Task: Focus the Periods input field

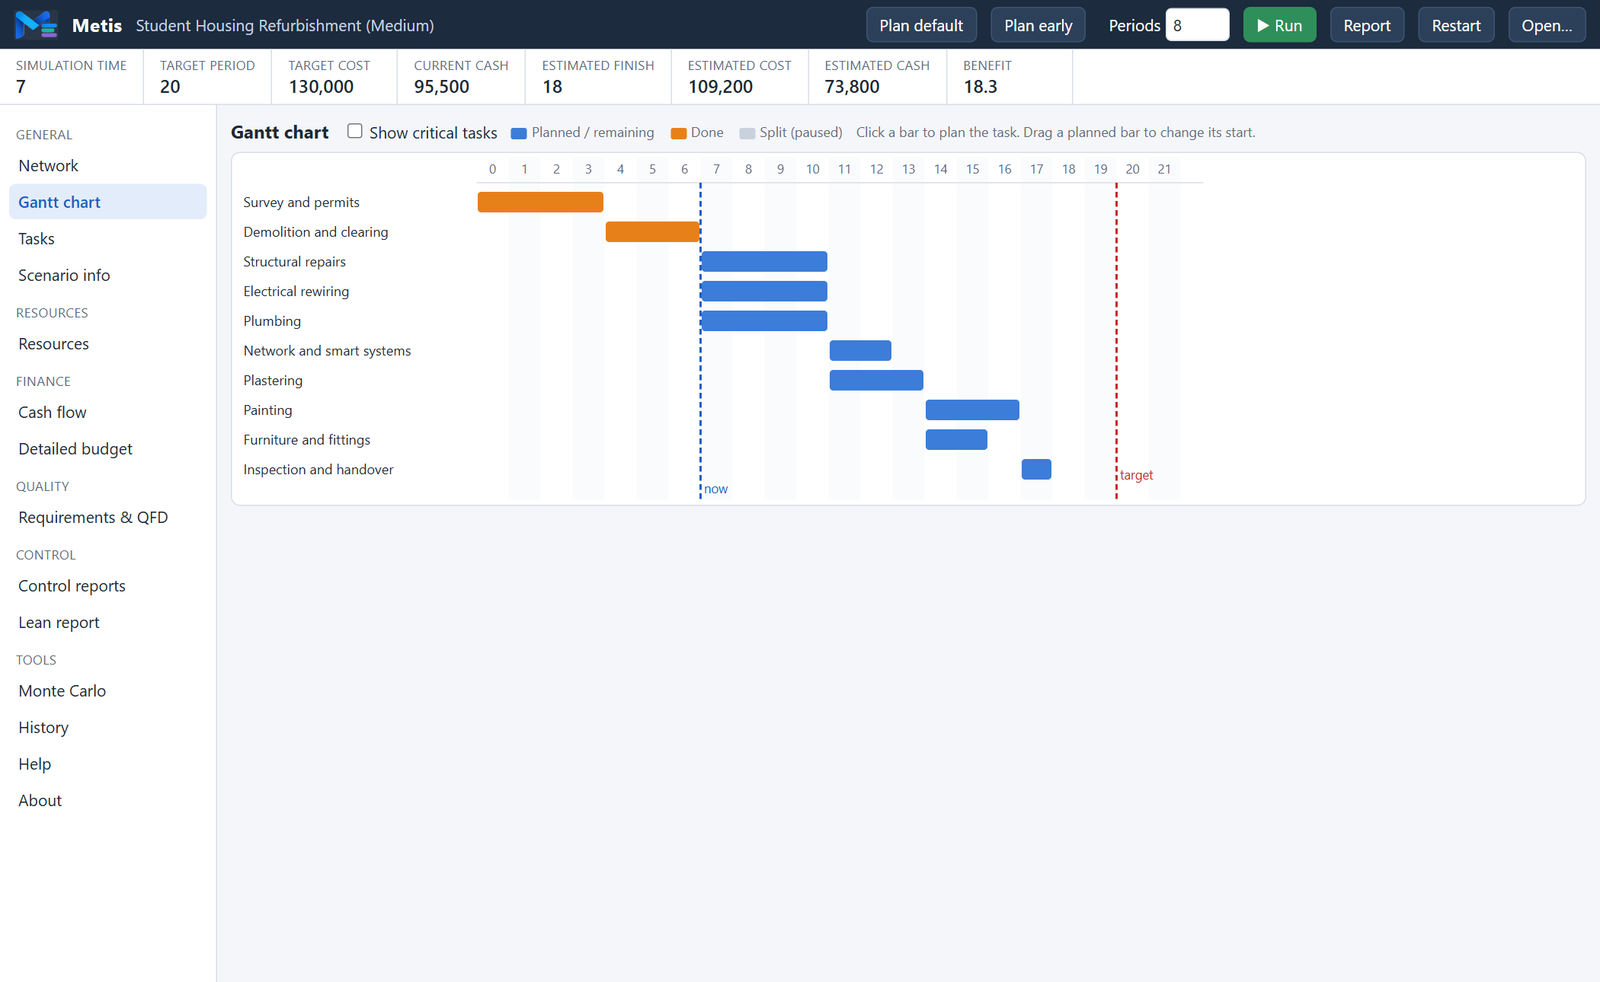Action: pos(1197,25)
